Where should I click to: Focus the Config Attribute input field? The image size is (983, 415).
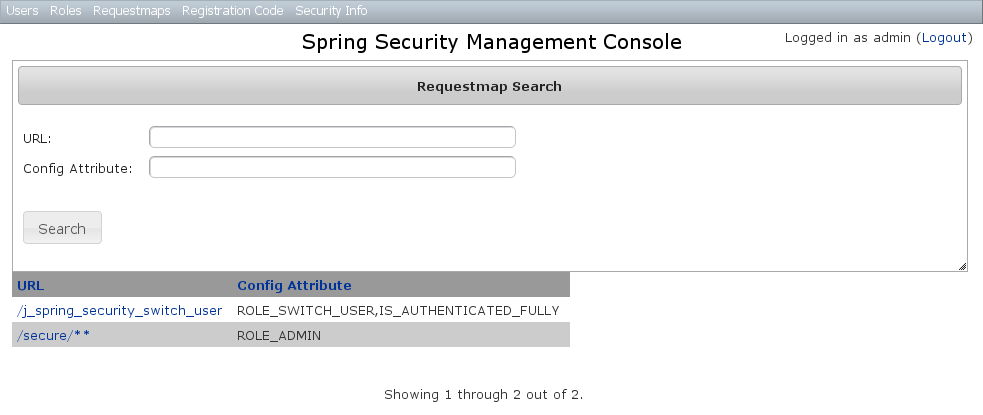tap(332, 167)
